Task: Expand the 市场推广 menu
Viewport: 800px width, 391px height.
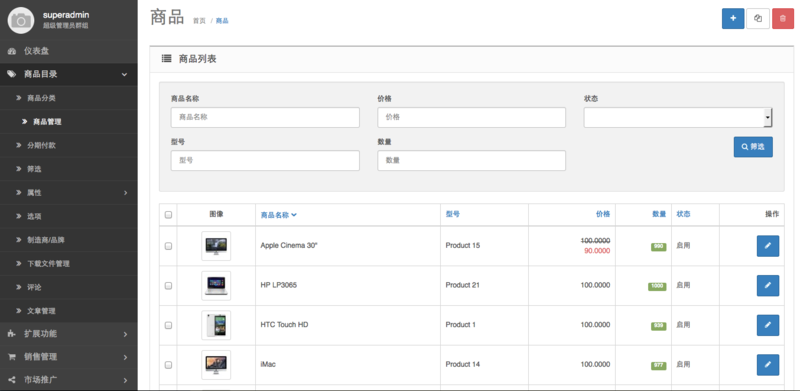Action: tap(68, 380)
